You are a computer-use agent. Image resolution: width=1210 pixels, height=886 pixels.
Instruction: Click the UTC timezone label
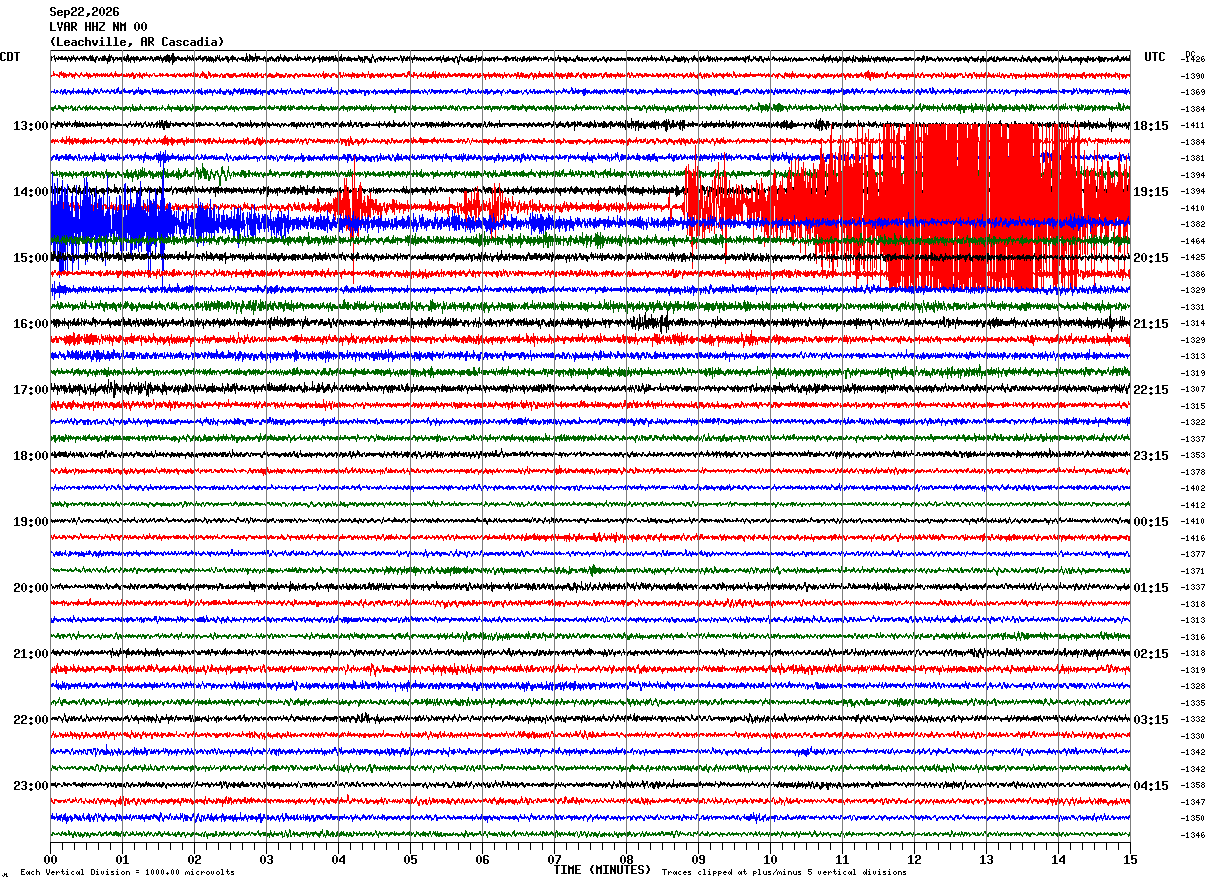pos(1155,57)
